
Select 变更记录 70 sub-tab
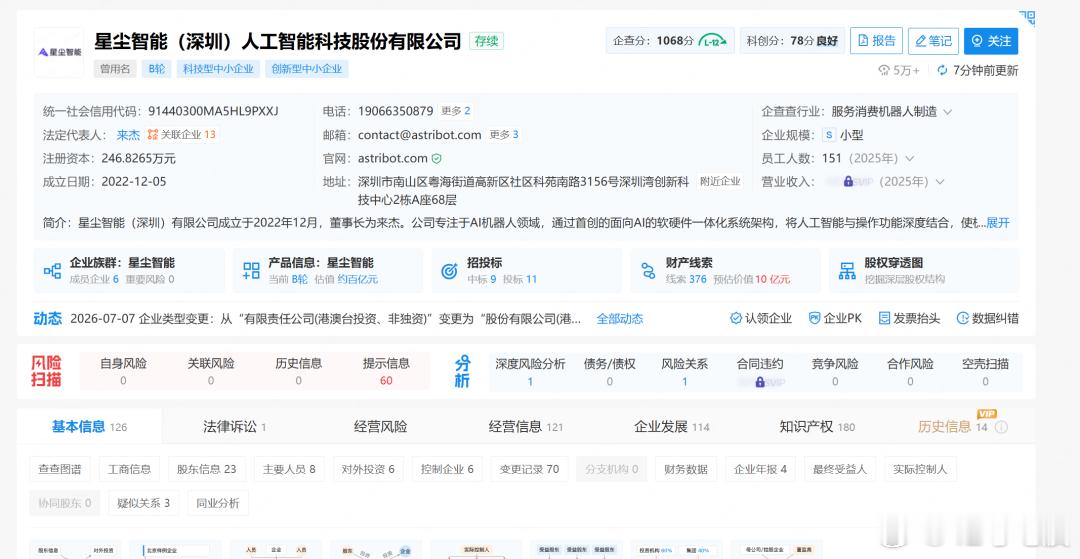tap(529, 469)
